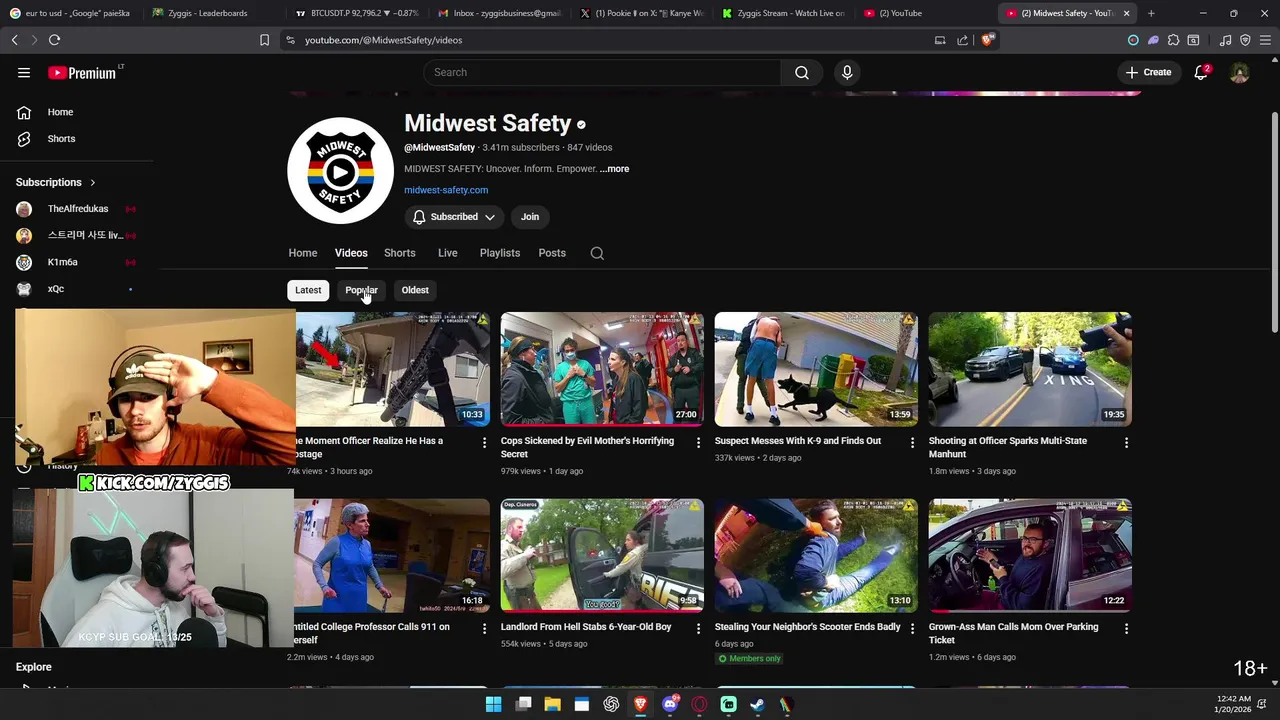Open the notifications bell
The width and height of the screenshot is (1280, 720).
[1201, 72]
